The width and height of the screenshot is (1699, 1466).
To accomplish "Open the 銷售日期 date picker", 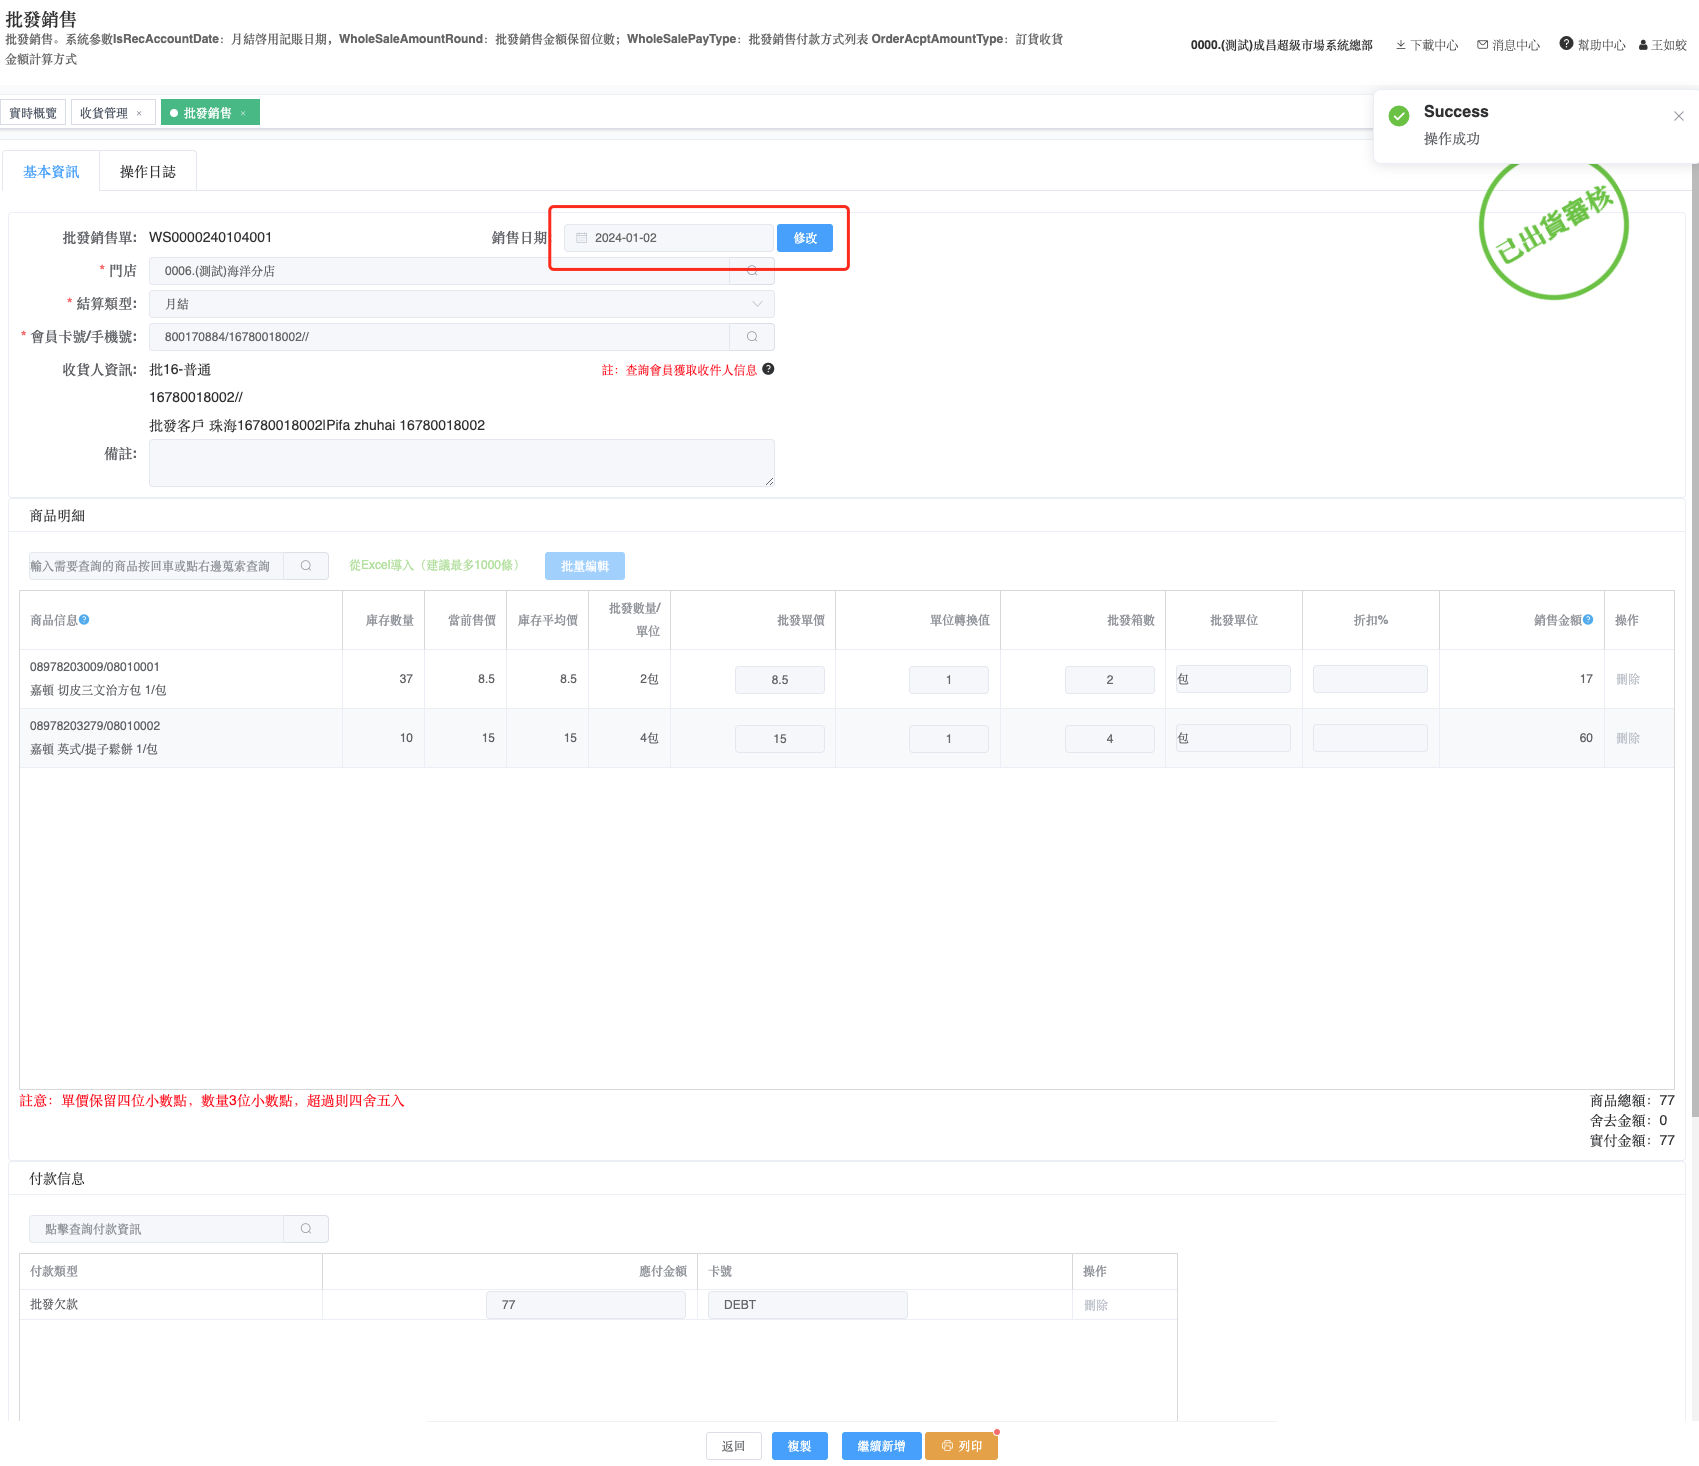I will click(x=668, y=238).
